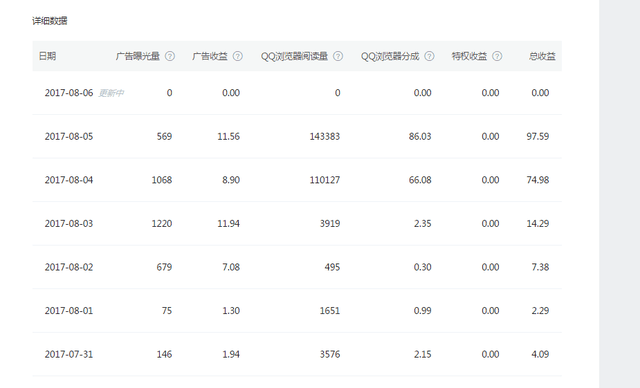Click ad revenue value 11.94
This screenshot has width=640, height=388.
(x=229, y=224)
